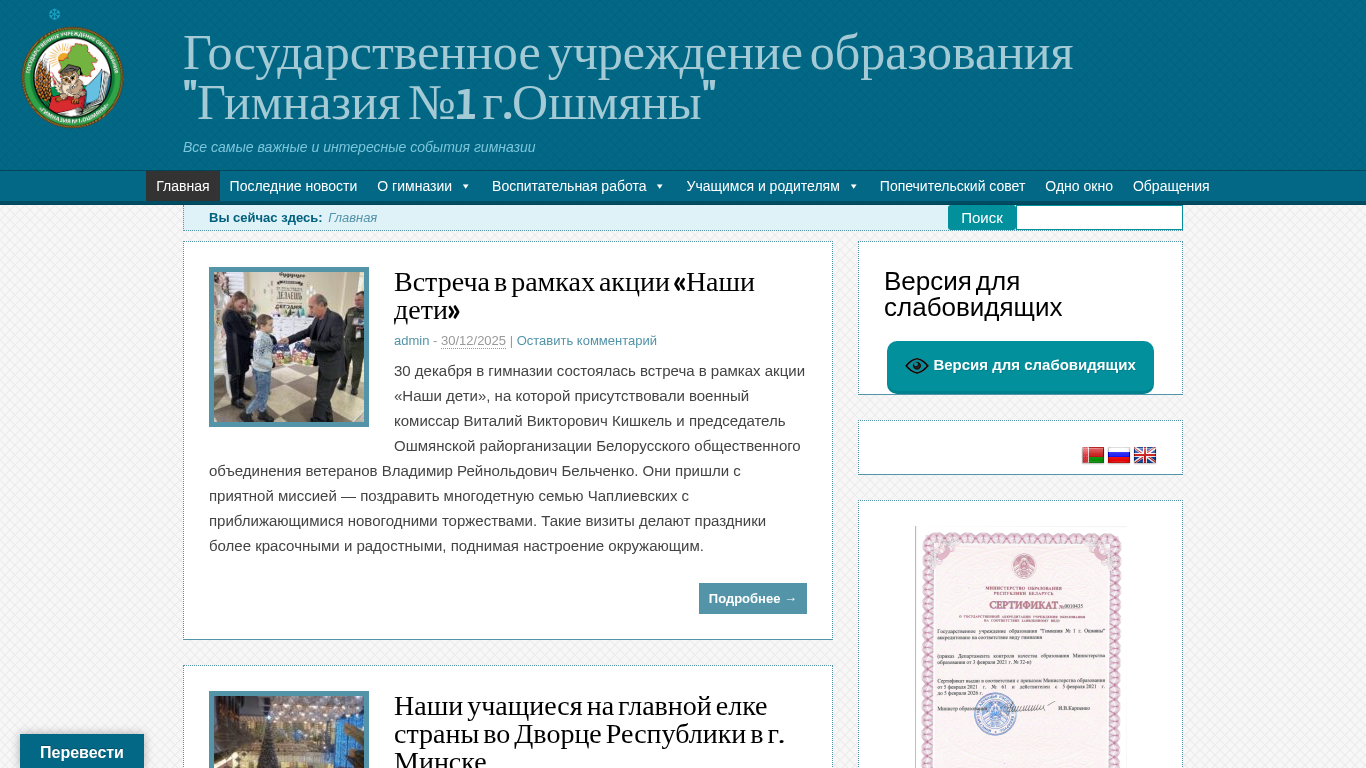Open the accreditation certificate image
The height and width of the screenshot is (768, 1366).
(x=1021, y=647)
